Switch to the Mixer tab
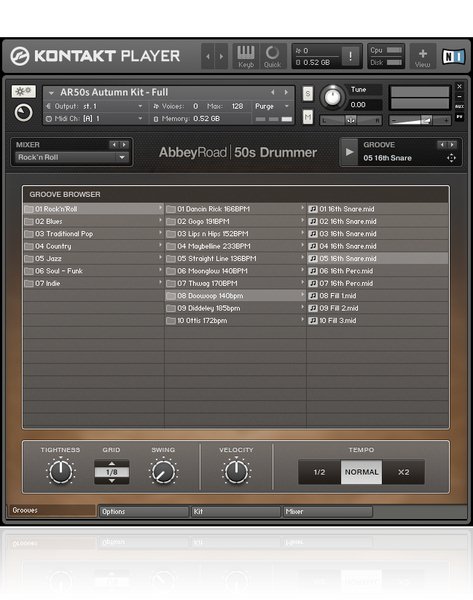The height and width of the screenshot is (600, 473). [328, 512]
